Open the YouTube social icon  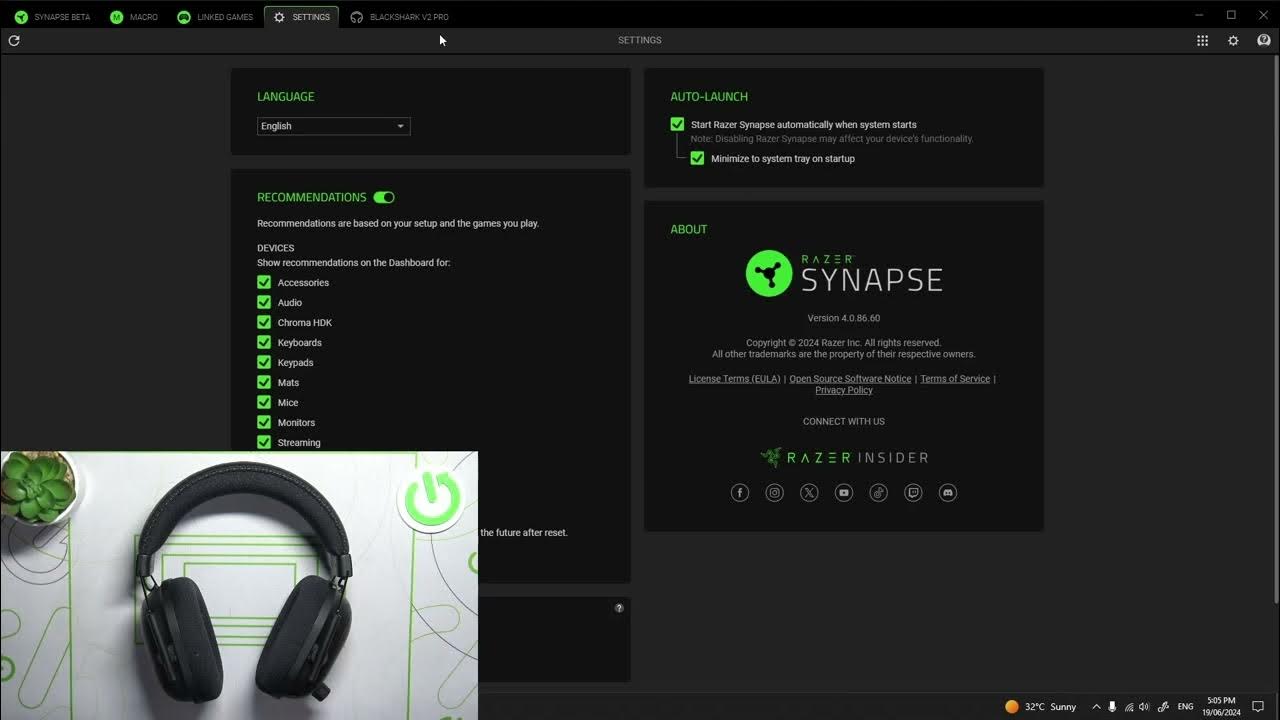(x=844, y=492)
